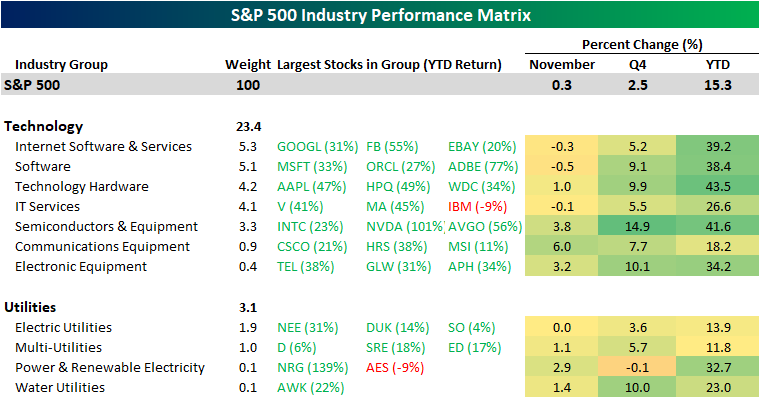Select the Weight column header
Screen dimensions: 759x399
248,65
